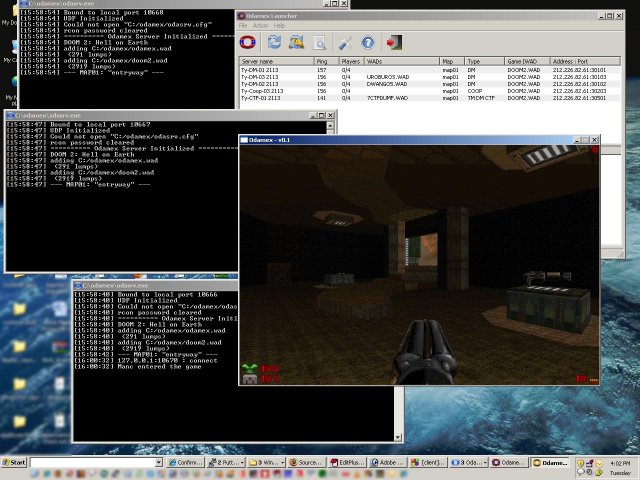Sort by Players column header

pos(351,61)
